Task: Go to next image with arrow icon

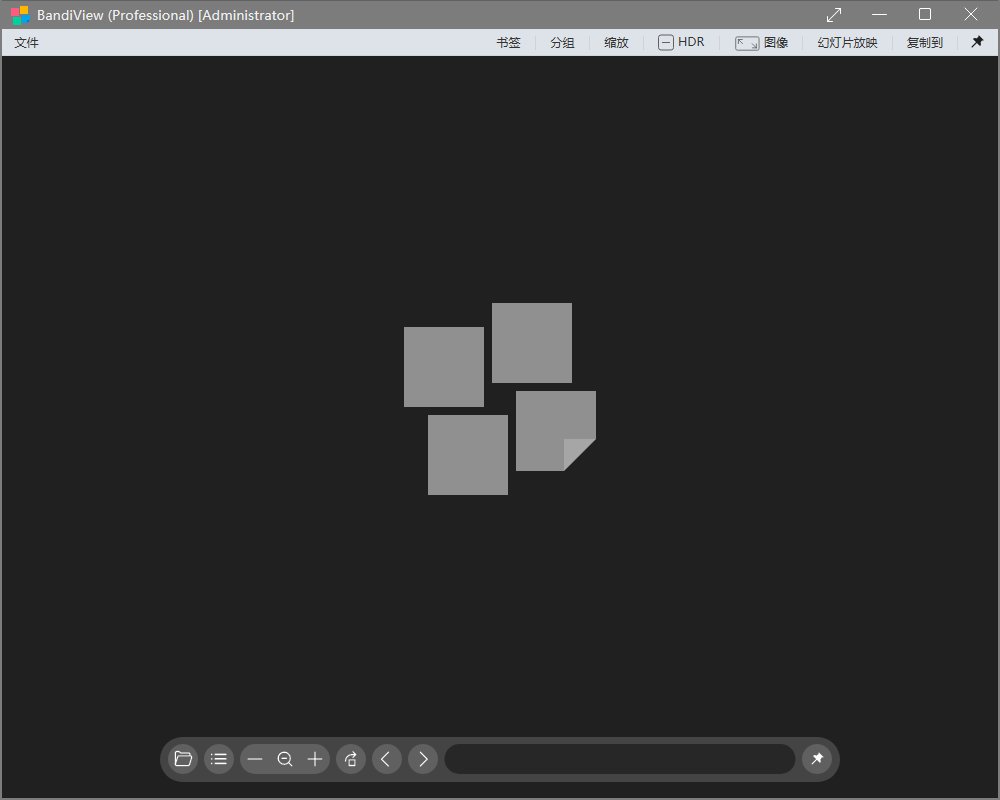Action: coord(423,759)
